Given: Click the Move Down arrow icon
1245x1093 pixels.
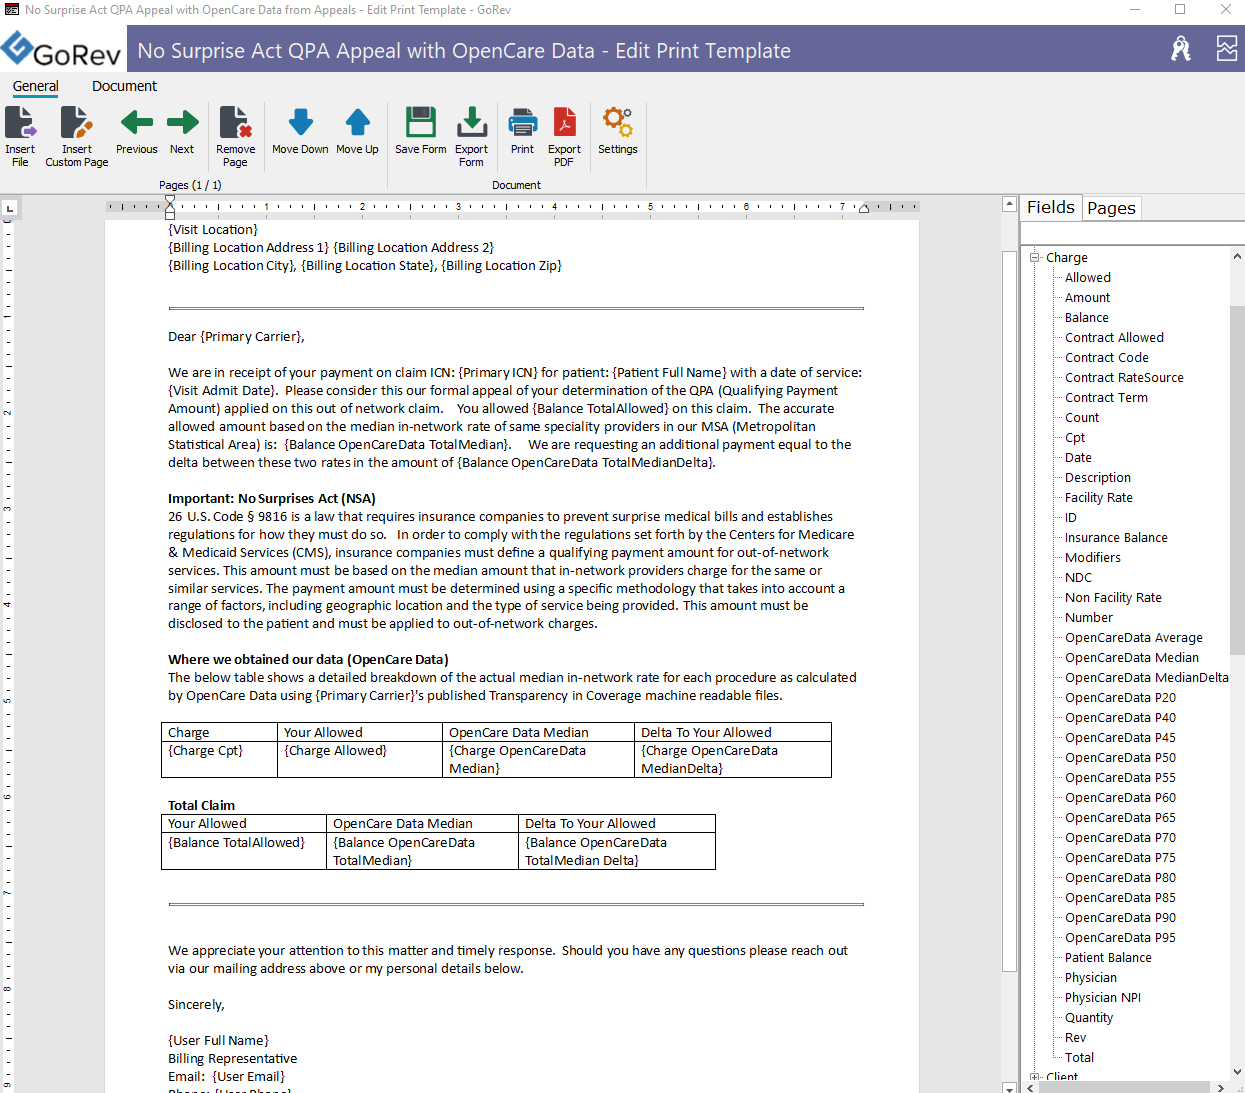Looking at the screenshot, I should [x=300, y=123].
